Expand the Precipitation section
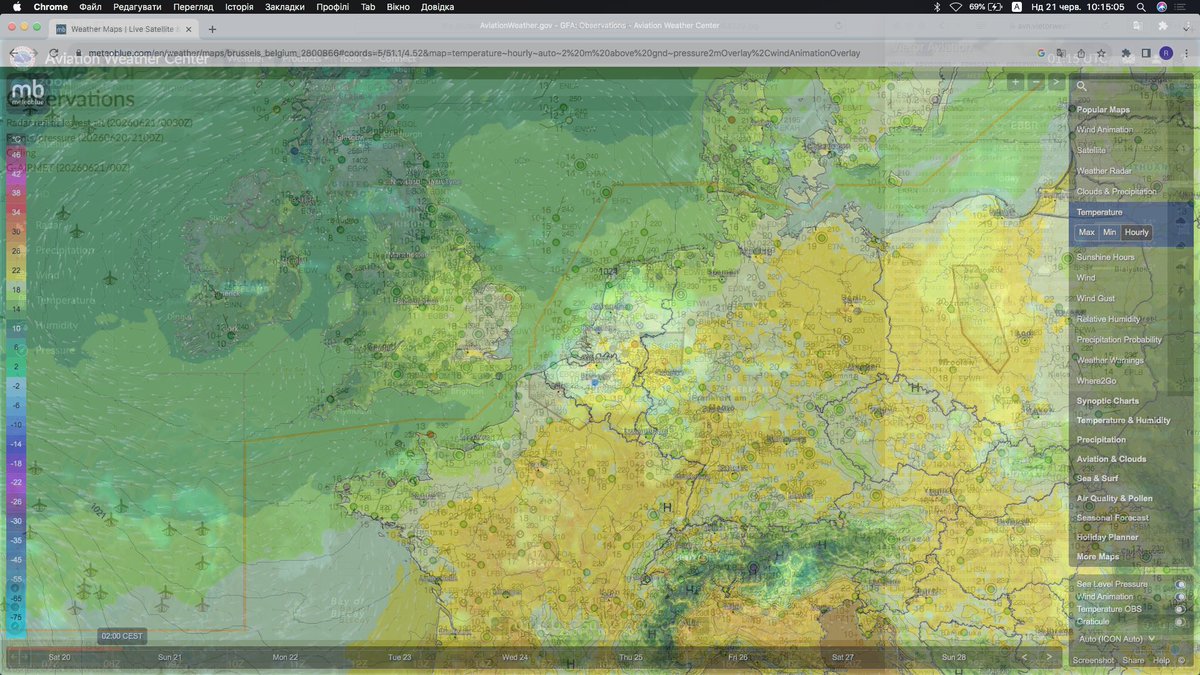 click(1101, 440)
